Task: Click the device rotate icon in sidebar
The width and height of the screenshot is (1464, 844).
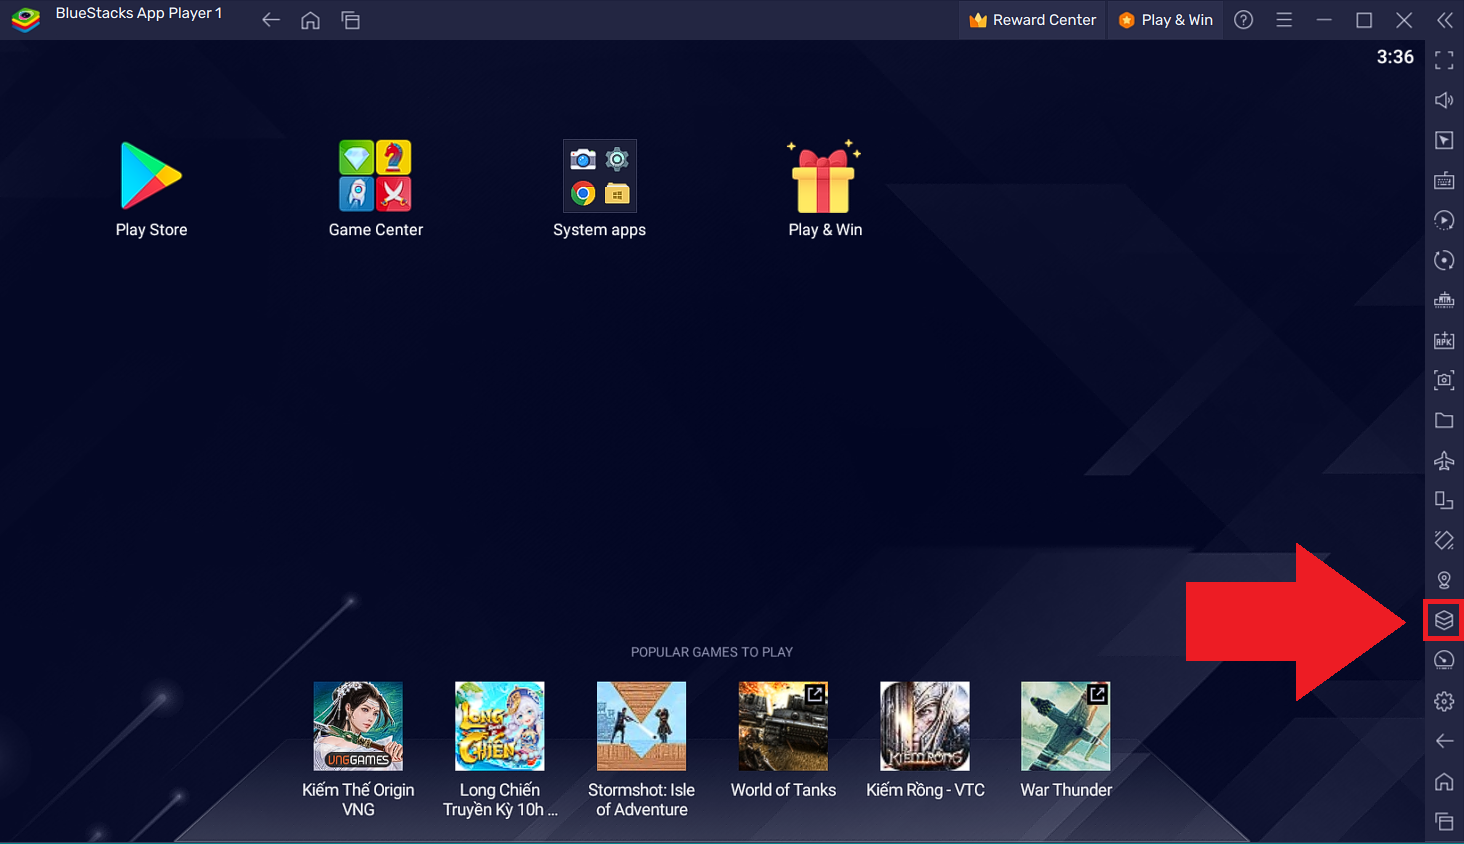Action: coord(1444,500)
